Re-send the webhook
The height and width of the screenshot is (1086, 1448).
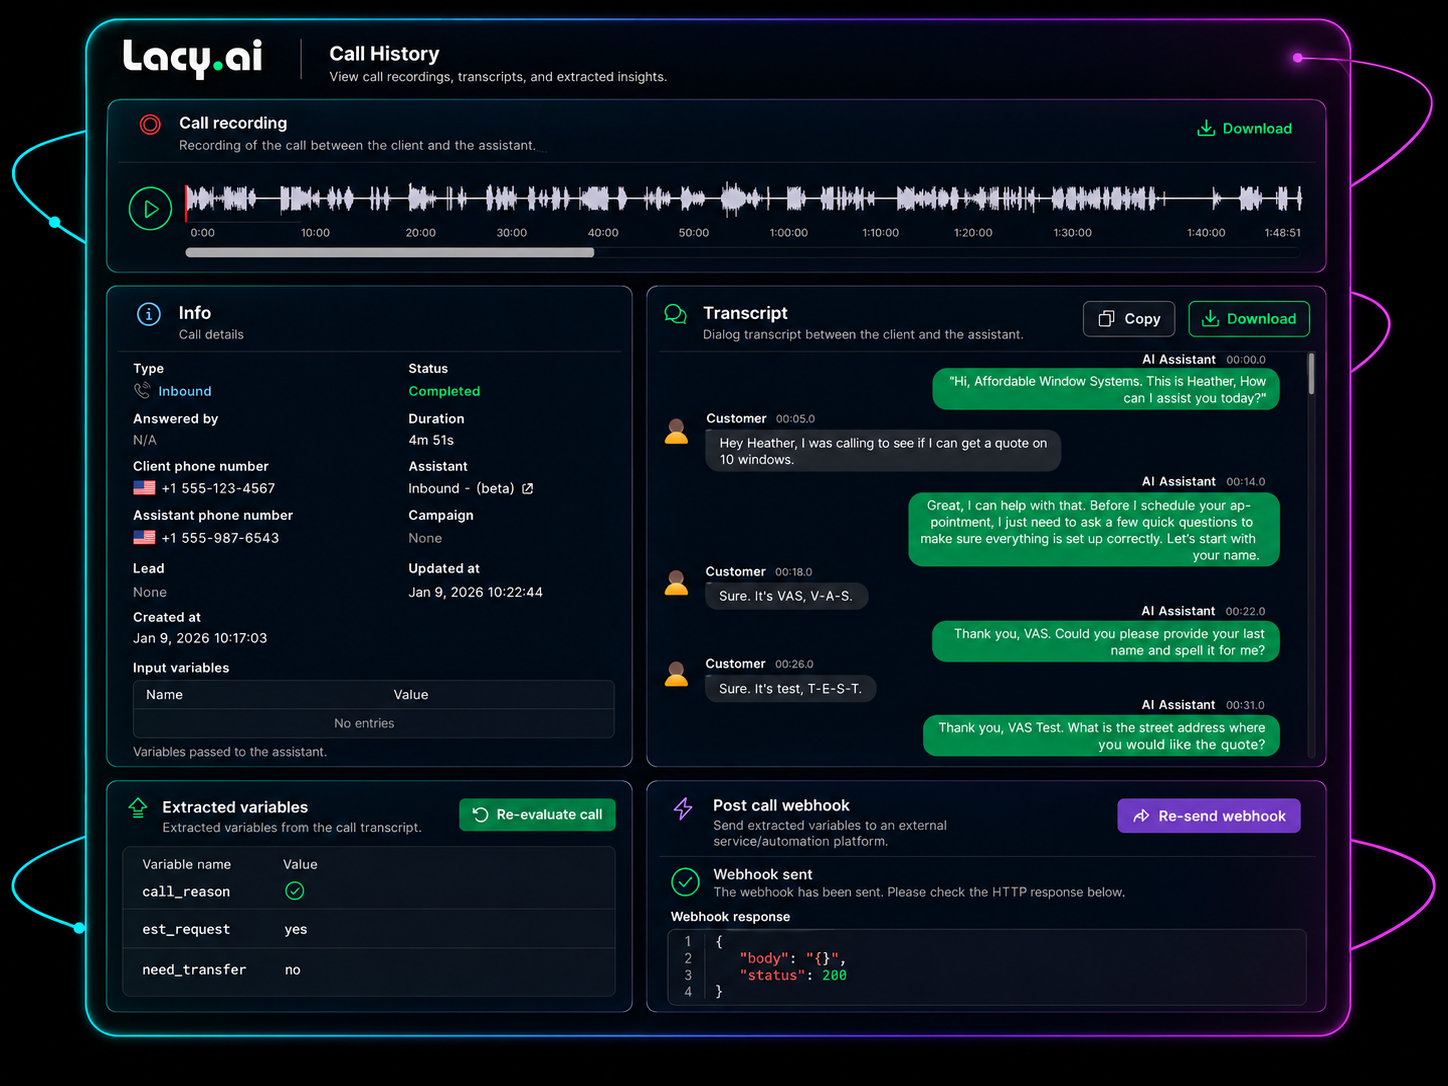point(1209,816)
